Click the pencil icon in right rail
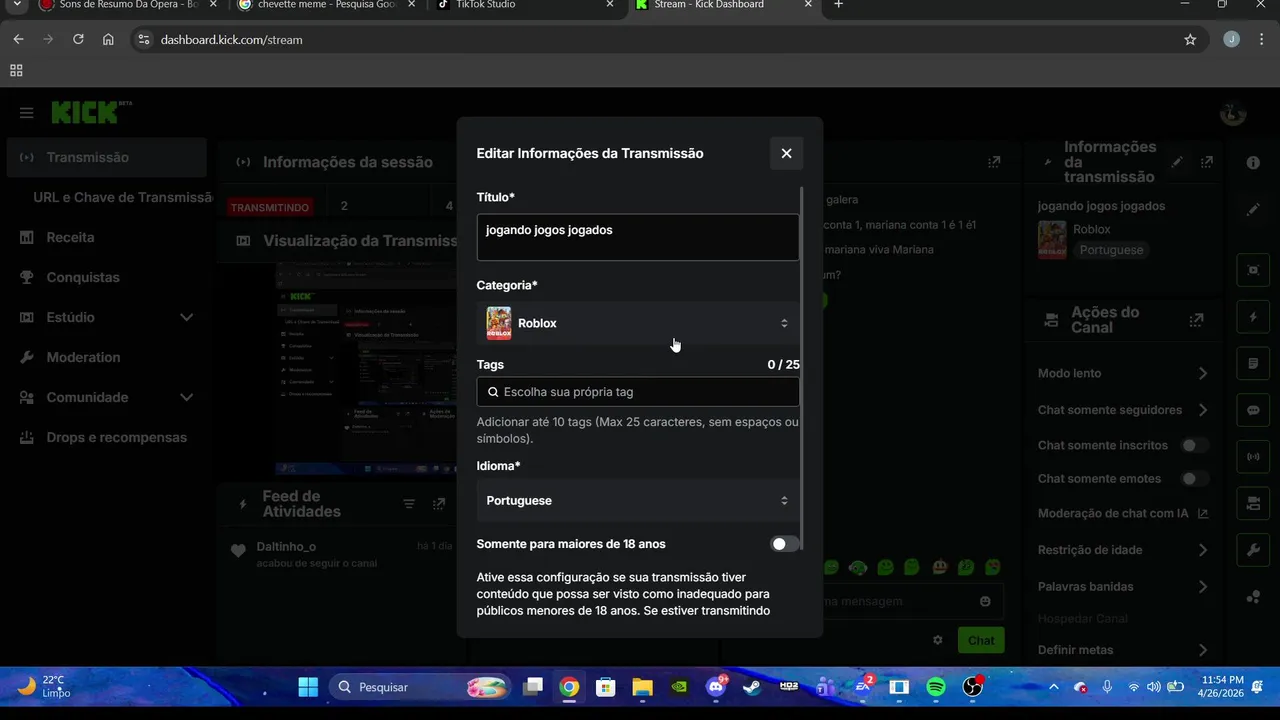The image size is (1280, 720). [x=1253, y=209]
